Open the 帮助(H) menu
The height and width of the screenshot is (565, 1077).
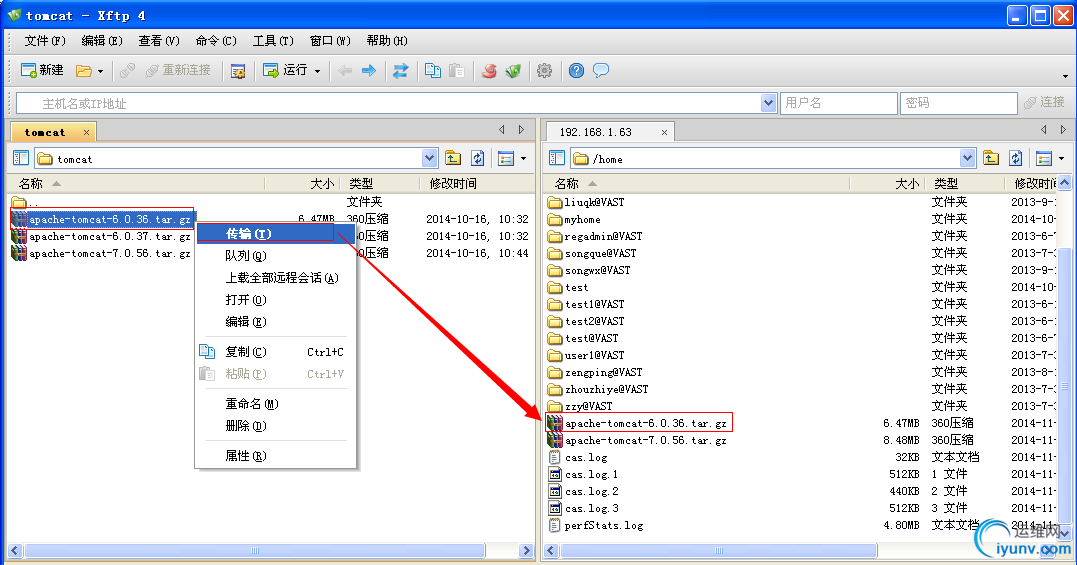point(387,41)
